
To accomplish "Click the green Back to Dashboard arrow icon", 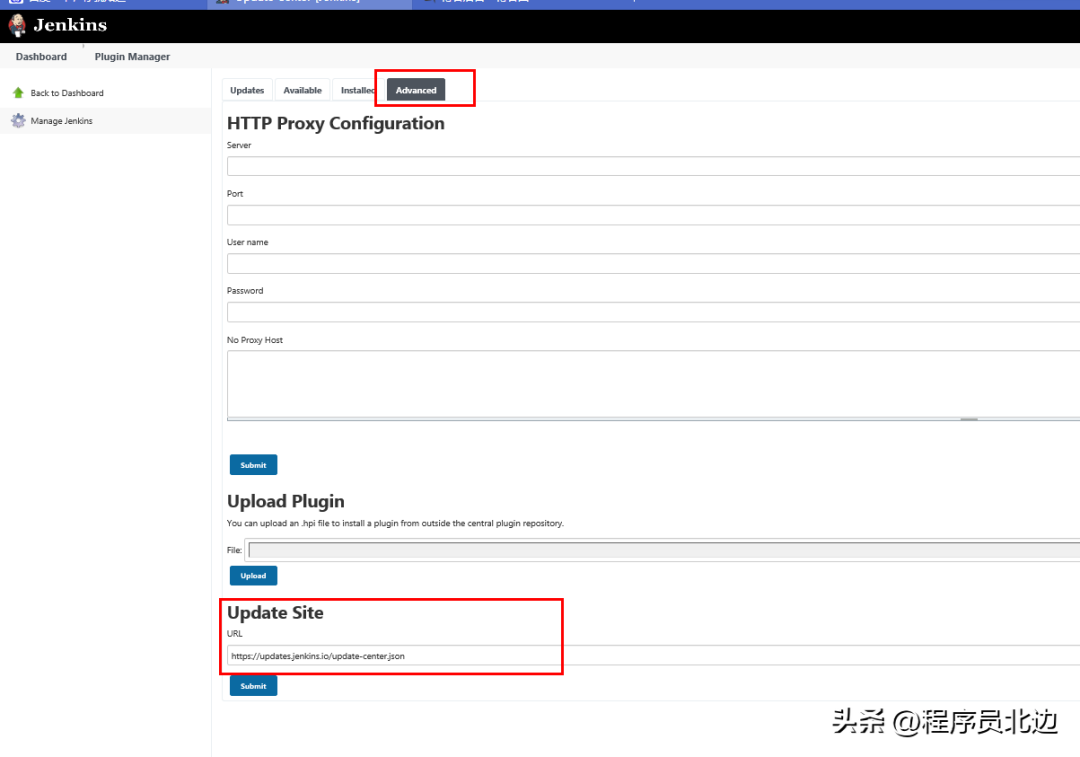I will coord(19,92).
